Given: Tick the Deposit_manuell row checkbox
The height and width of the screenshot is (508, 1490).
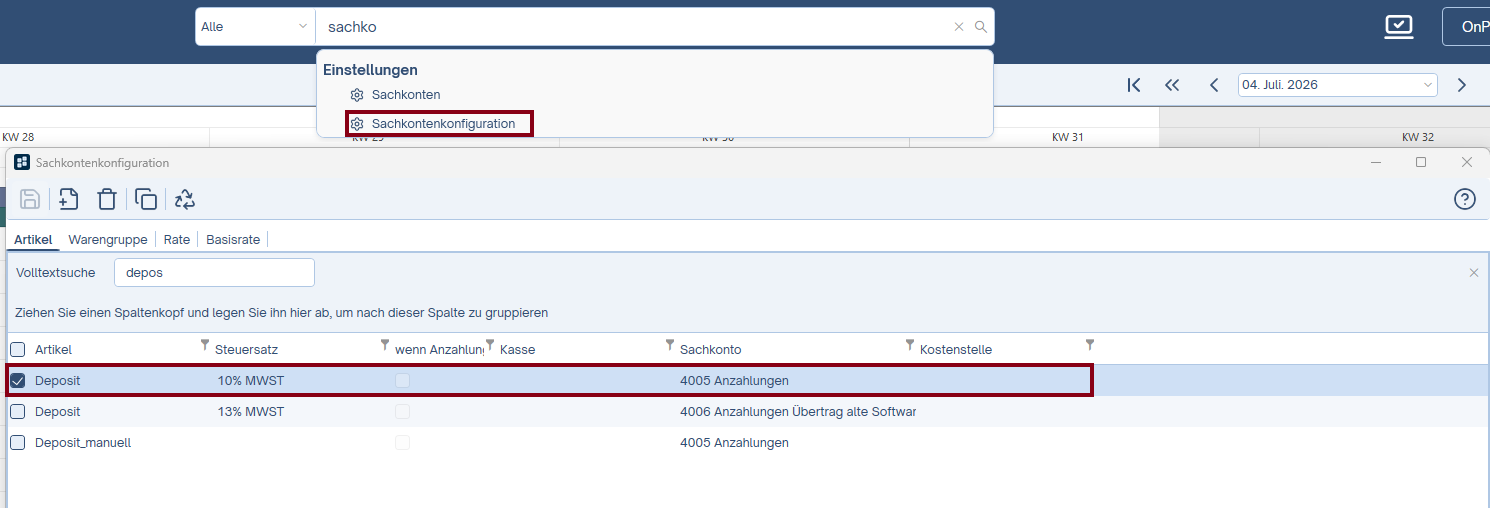Looking at the screenshot, I should click(18, 442).
